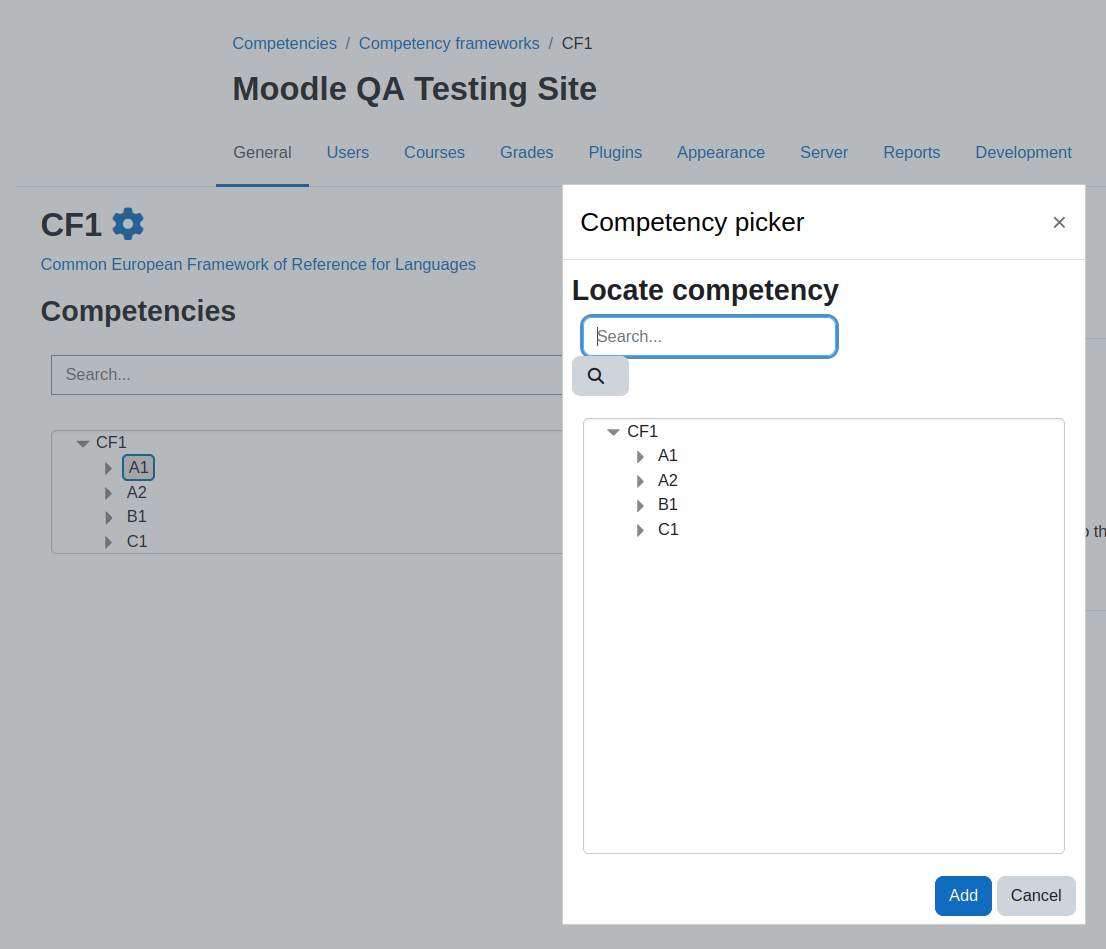Click the CF1 framework settings gear icon
This screenshot has height=949, width=1106.
(128, 224)
